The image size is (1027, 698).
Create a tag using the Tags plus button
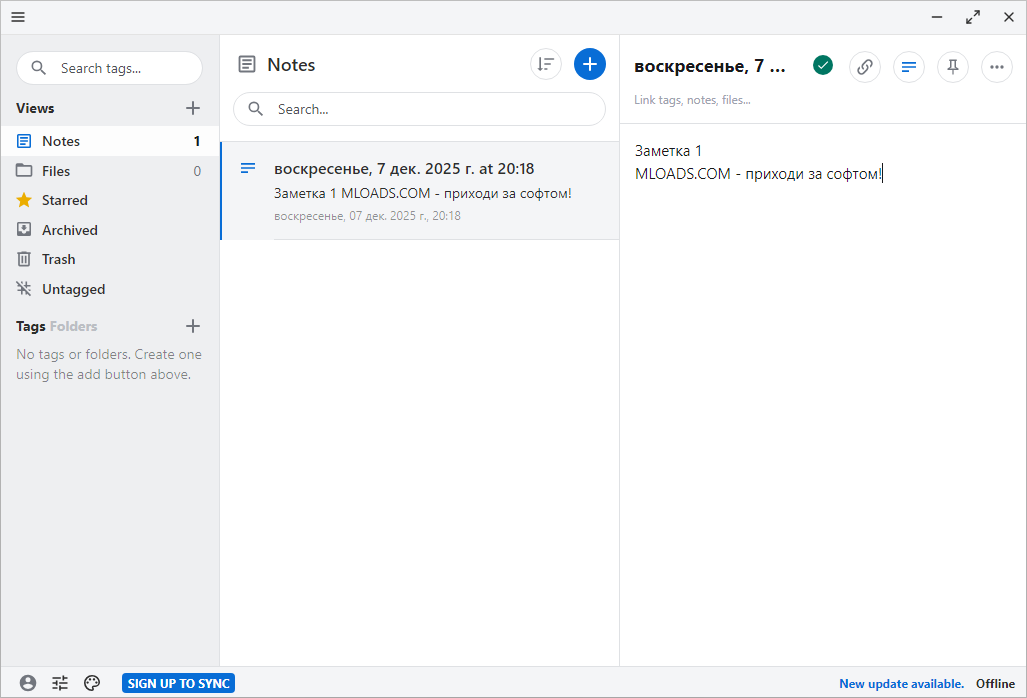pyautogui.click(x=192, y=326)
